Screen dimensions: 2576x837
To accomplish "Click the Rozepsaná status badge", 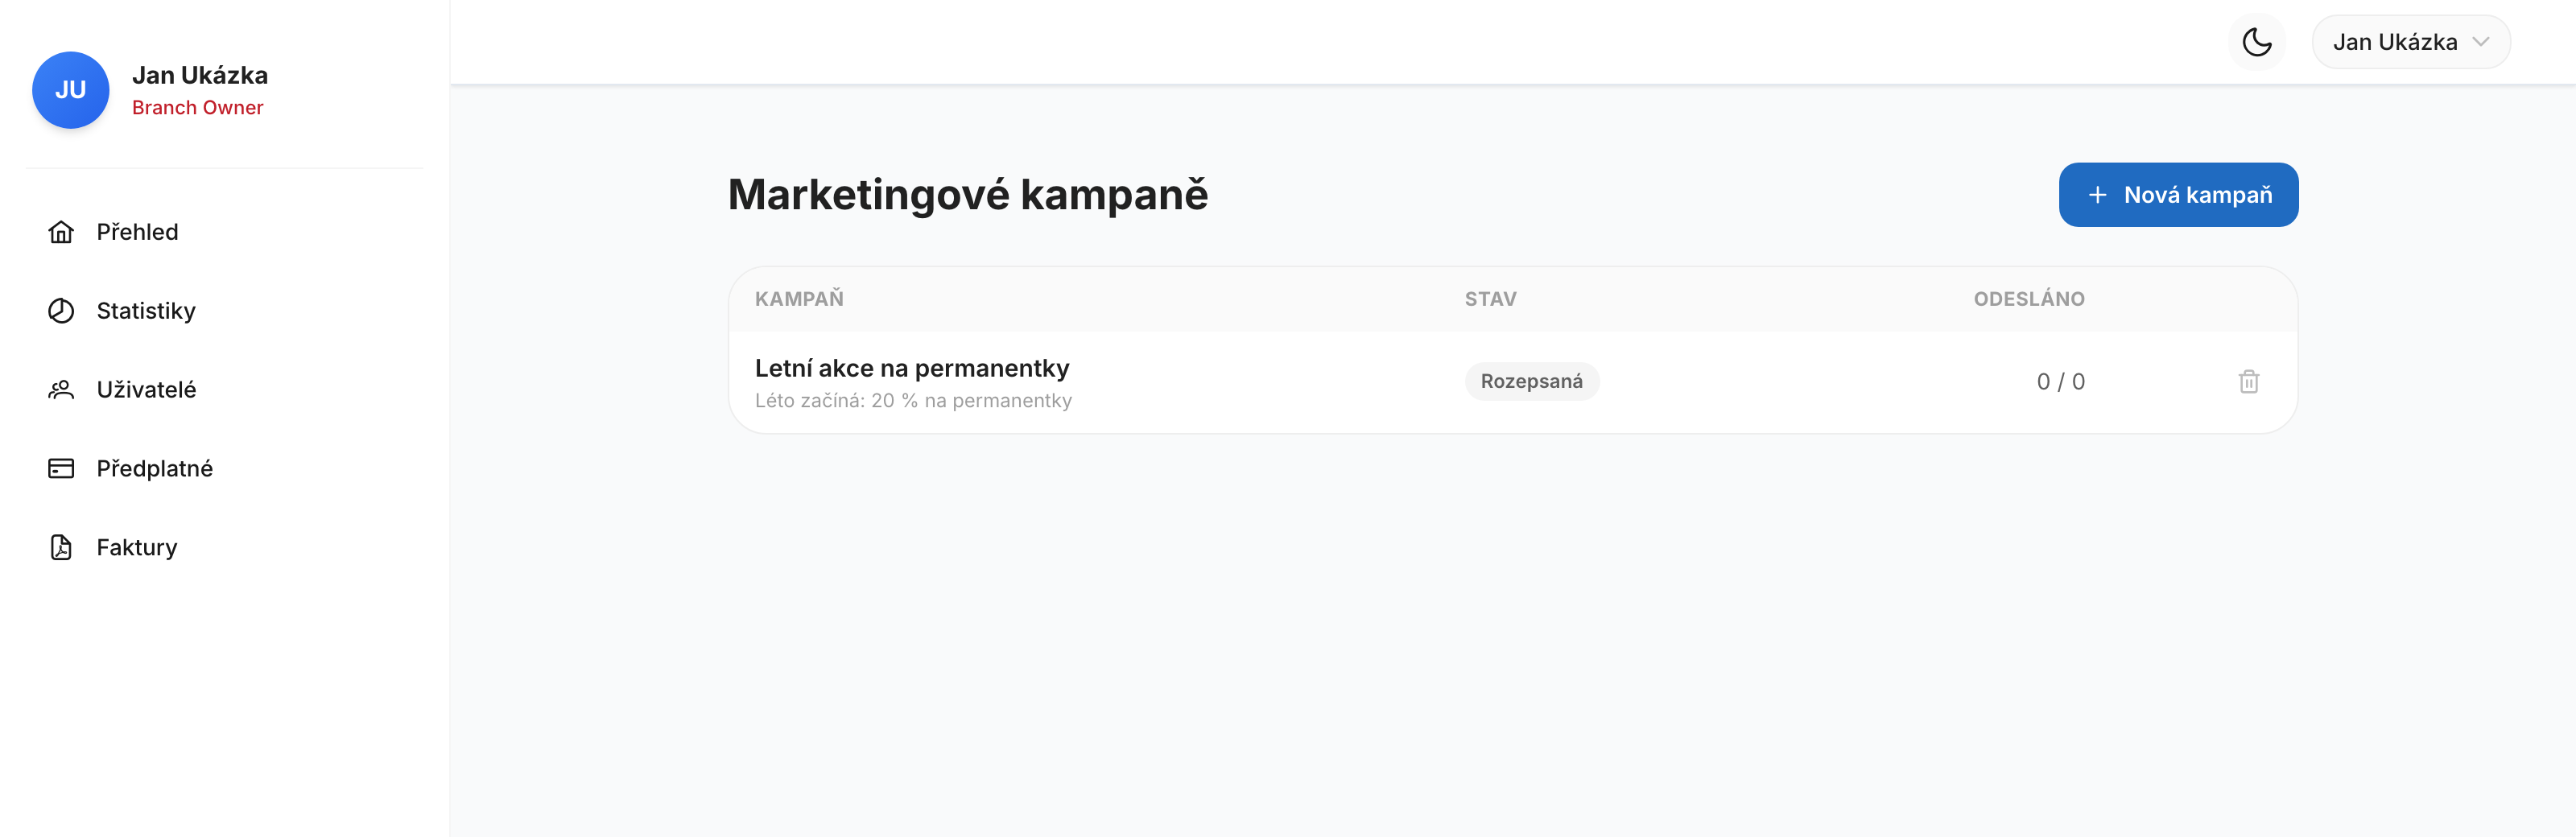I will [x=1531, y=381].
